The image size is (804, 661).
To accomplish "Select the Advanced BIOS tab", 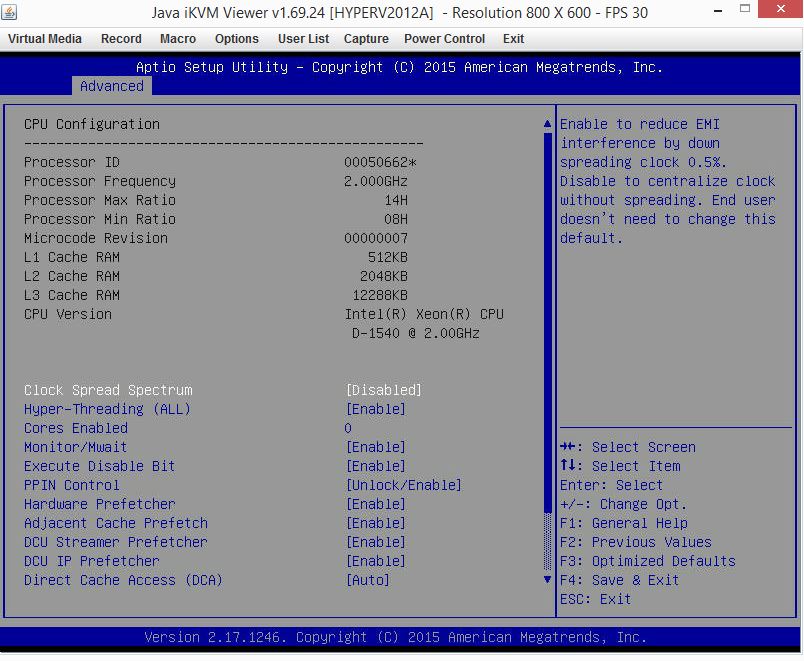I will pyautogui.click(x=111, y=86).
